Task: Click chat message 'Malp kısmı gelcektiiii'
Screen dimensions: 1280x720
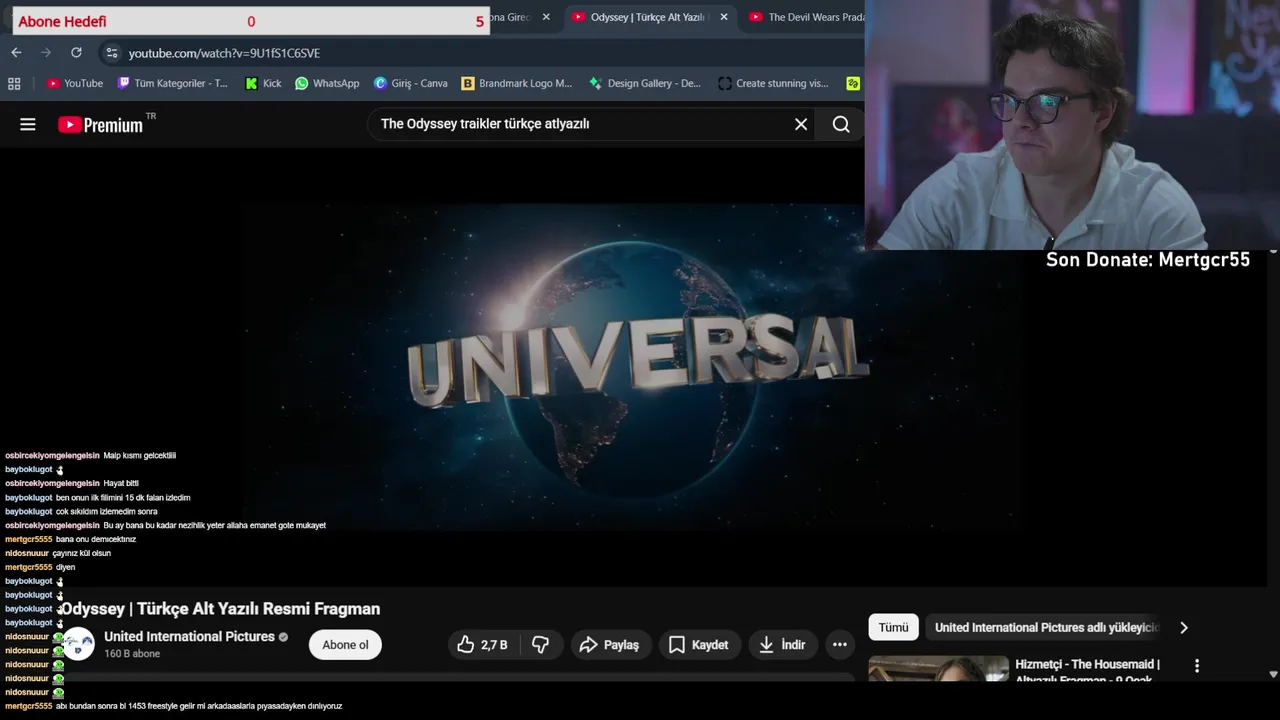Action: pyautogui.click(x=139, y=456)
